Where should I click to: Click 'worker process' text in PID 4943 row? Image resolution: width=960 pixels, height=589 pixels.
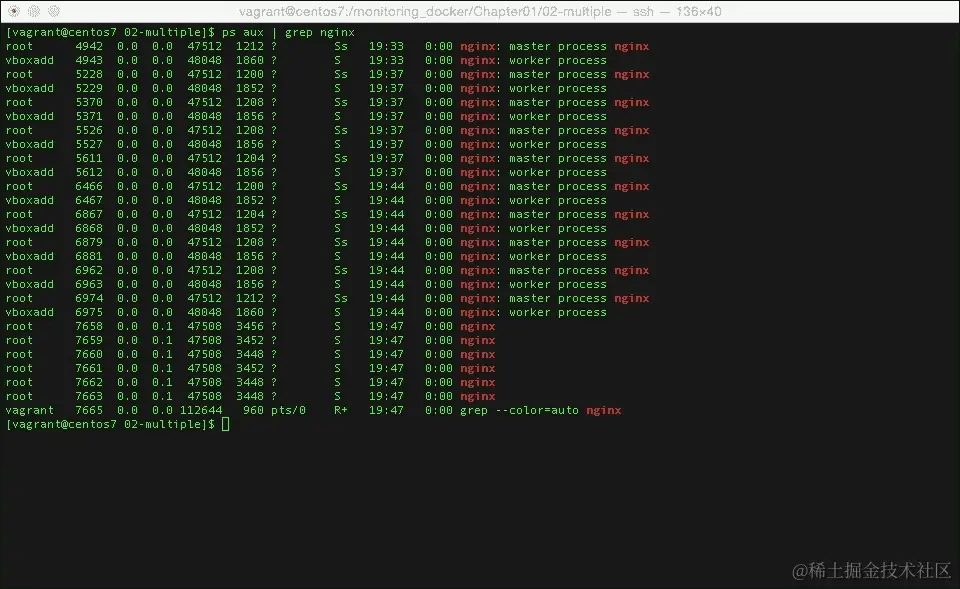point(558,61)
